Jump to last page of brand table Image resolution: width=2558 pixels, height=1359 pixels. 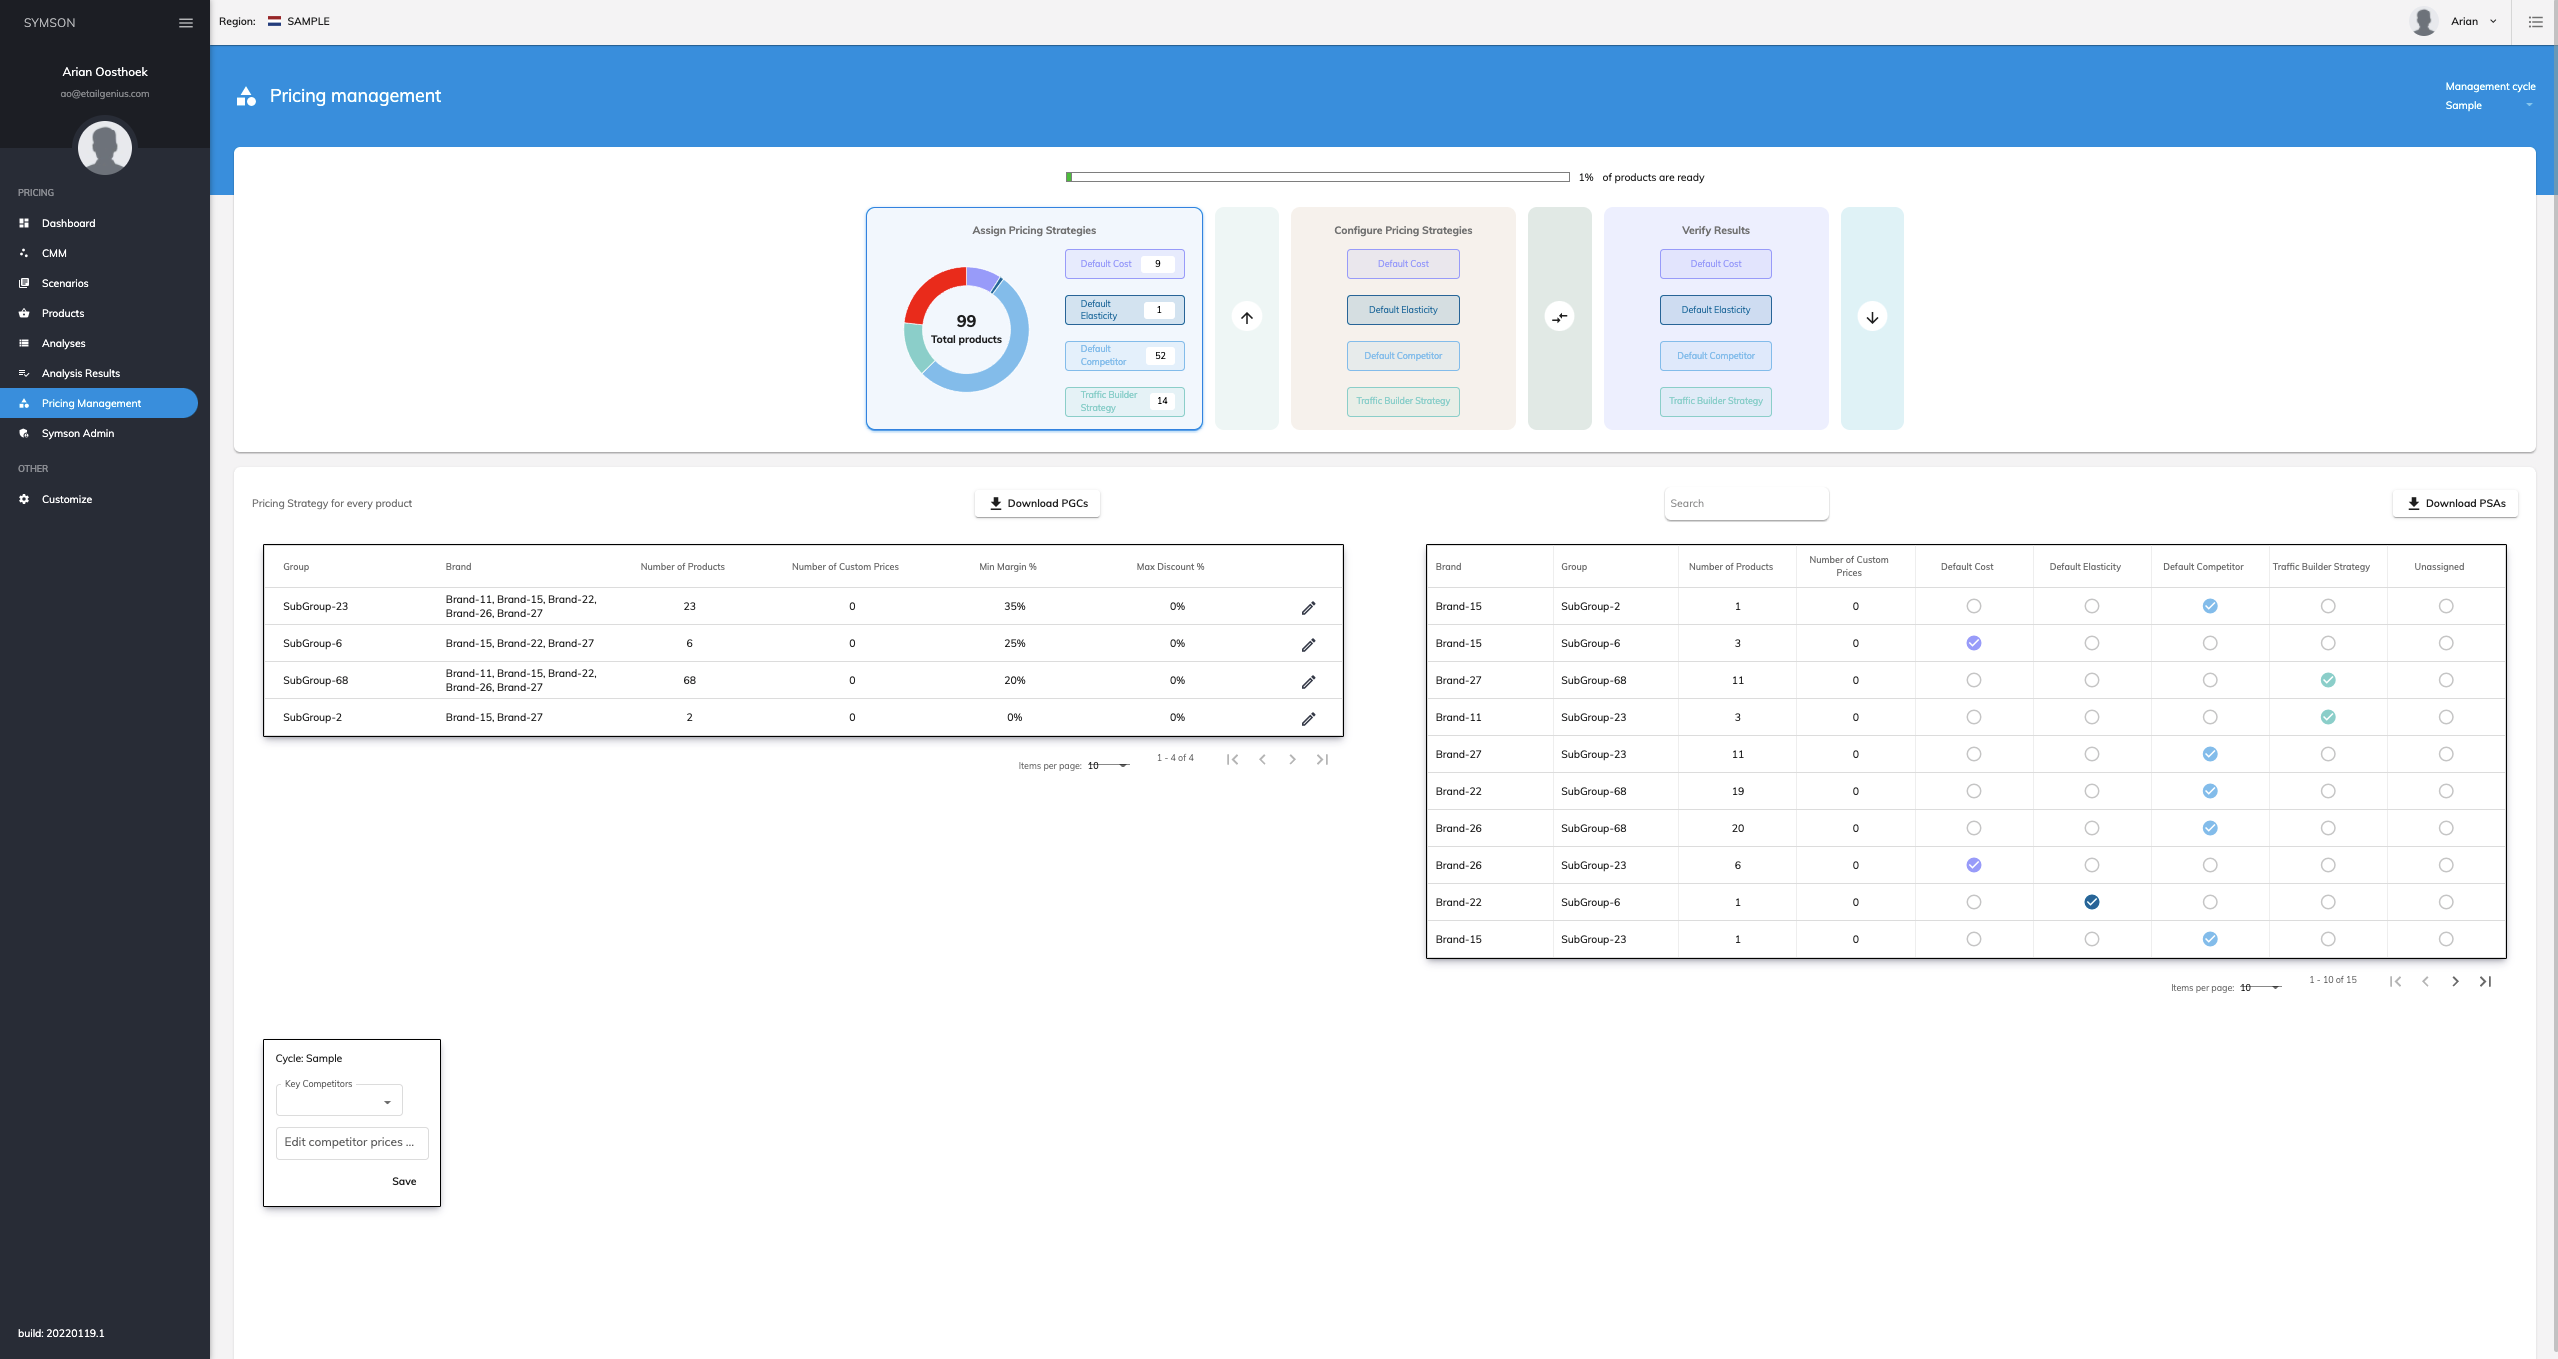pyautogui.click(x=2485, y=982)
